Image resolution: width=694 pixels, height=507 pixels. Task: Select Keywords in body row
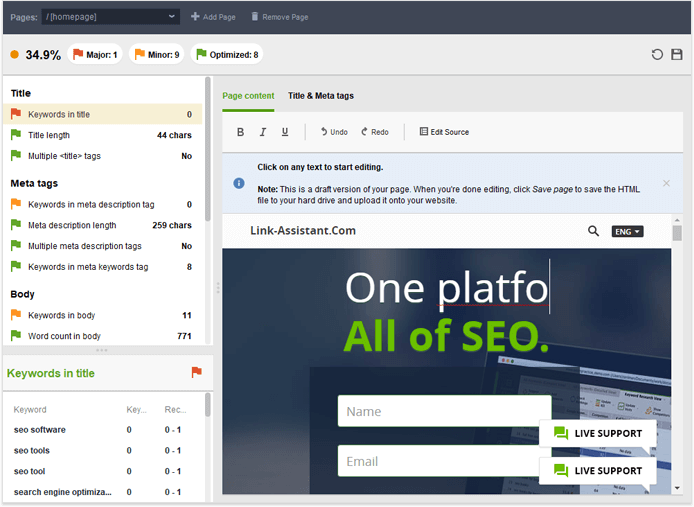103,315
